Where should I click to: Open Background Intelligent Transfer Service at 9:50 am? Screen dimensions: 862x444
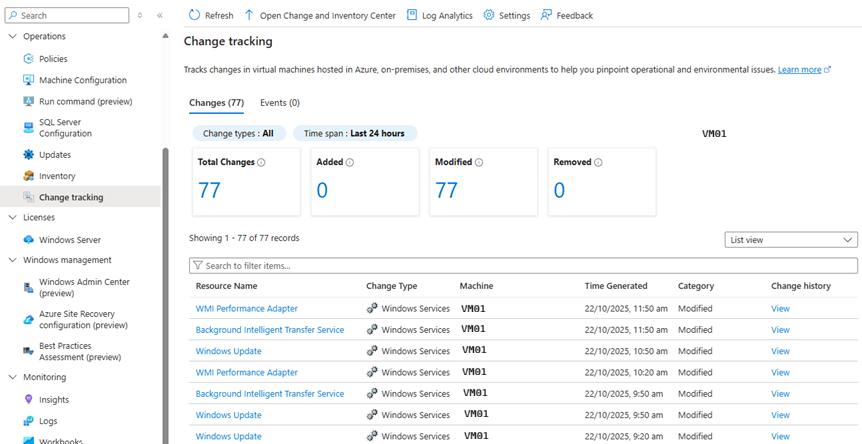click(x=270, y=394)
